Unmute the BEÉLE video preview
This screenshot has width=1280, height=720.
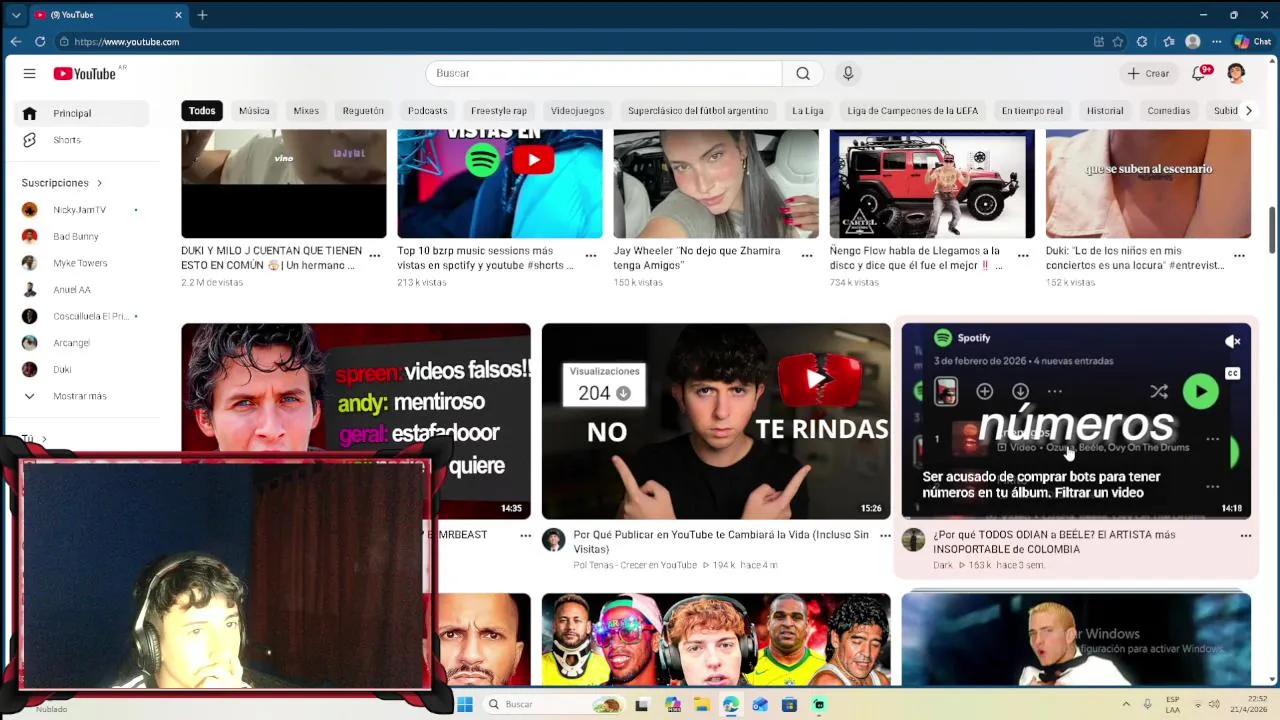click(1232, 342)
